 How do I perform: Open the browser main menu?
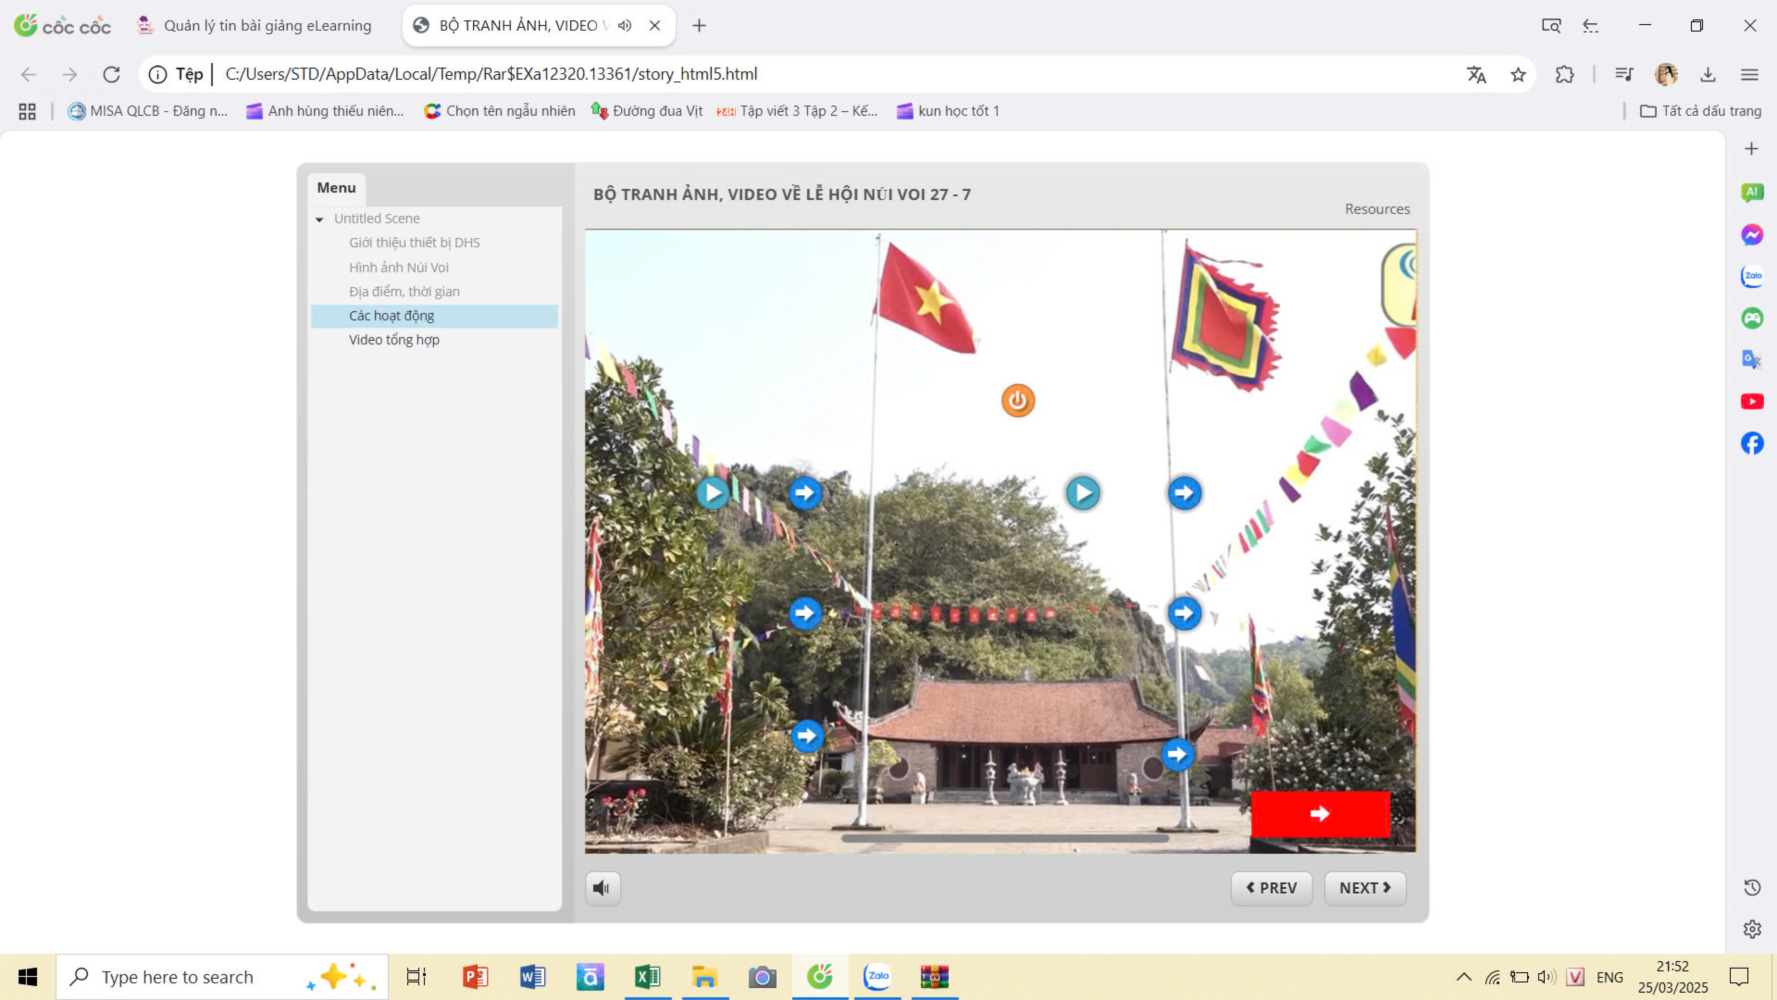pyautogui.click(x=1749, y=74)
